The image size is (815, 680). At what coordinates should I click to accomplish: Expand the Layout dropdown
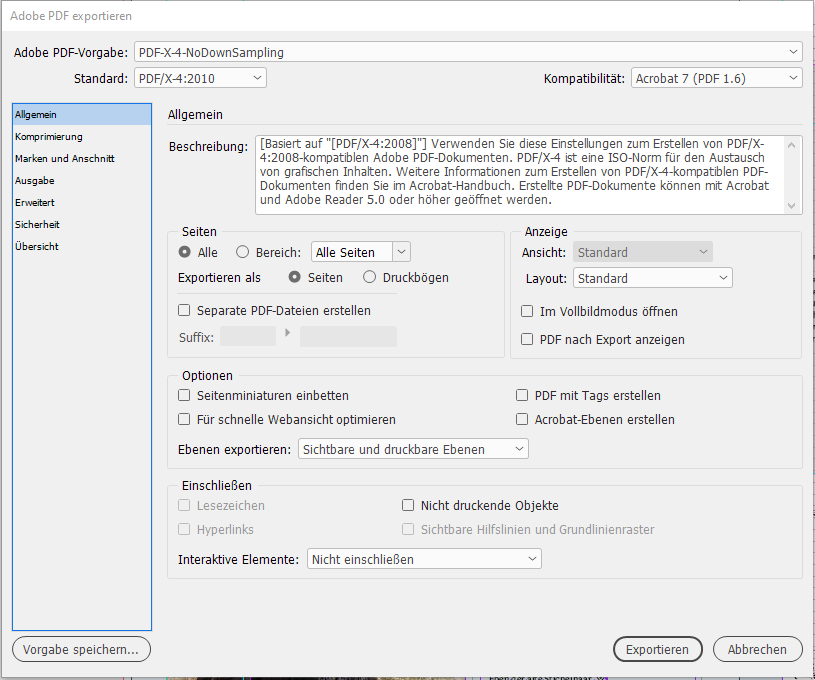pos(652,277)
